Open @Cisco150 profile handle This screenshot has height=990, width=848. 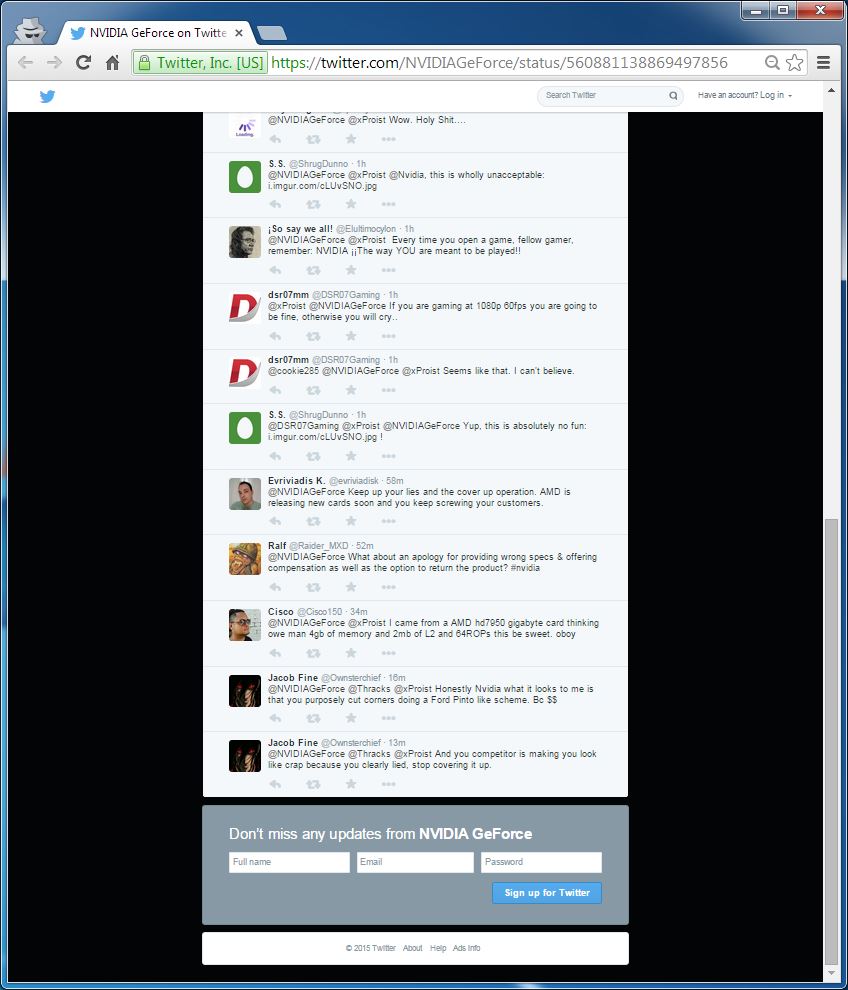(x=319, y=612)
